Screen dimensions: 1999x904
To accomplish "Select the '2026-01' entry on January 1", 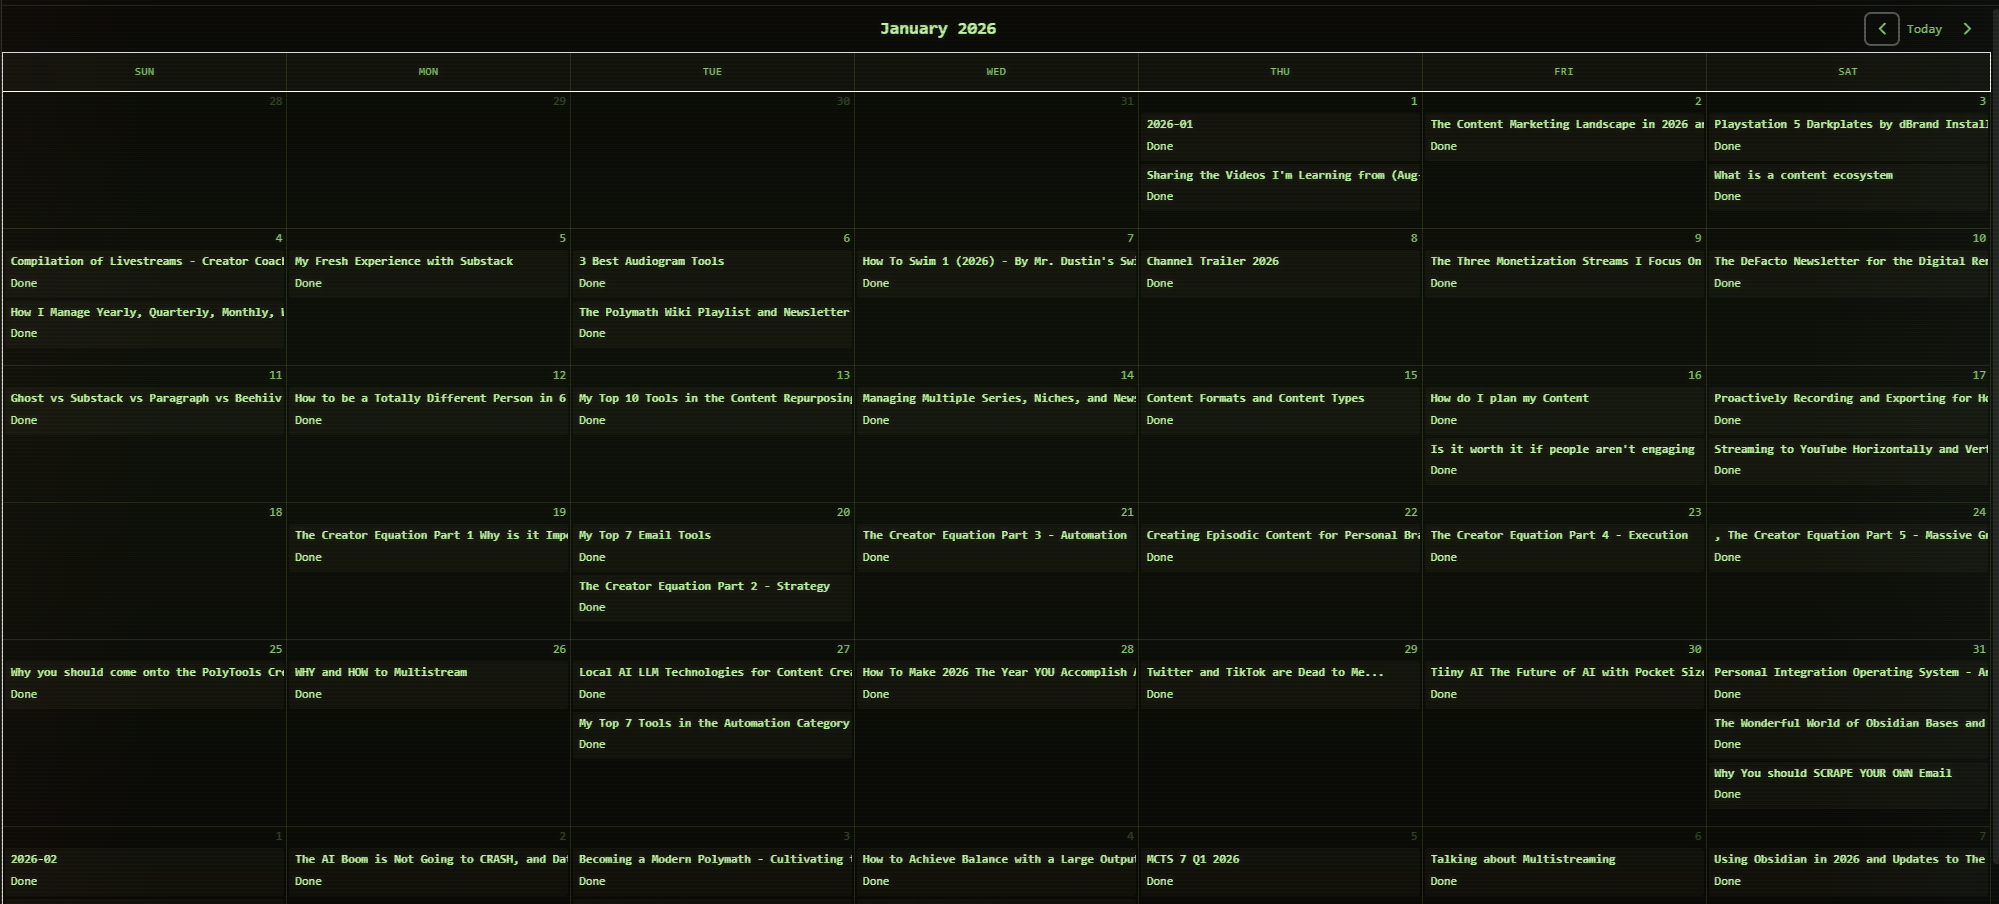I will [1169, 125].
